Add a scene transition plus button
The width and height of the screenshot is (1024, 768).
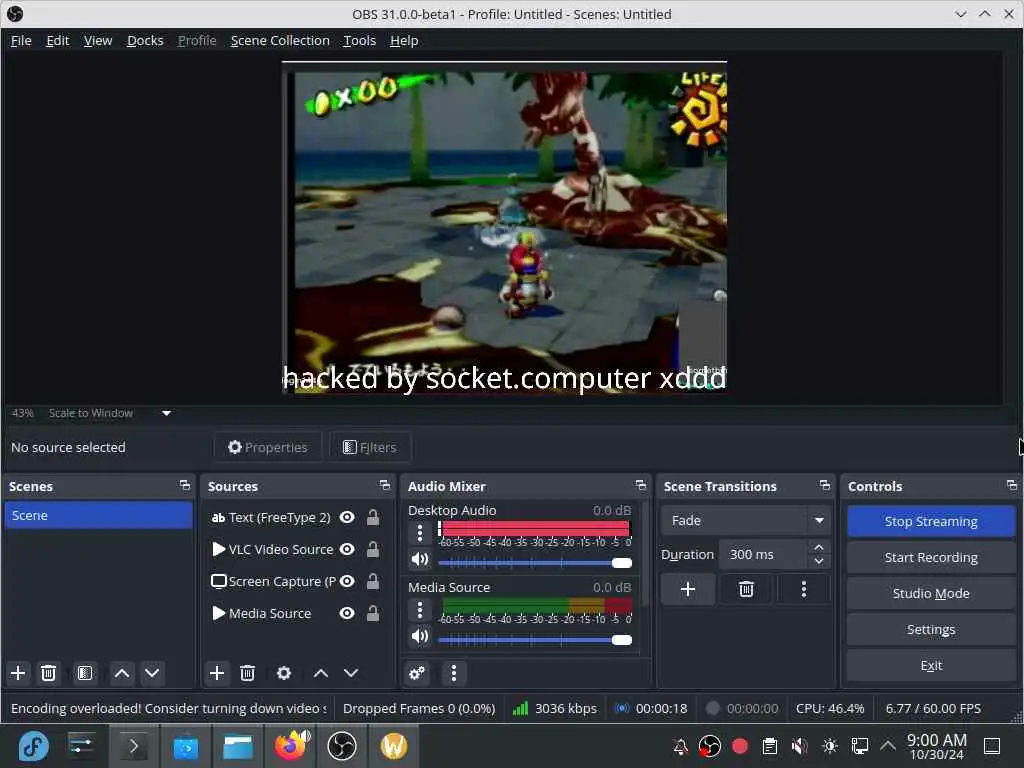pyautogui.click(x=688, y=589)
